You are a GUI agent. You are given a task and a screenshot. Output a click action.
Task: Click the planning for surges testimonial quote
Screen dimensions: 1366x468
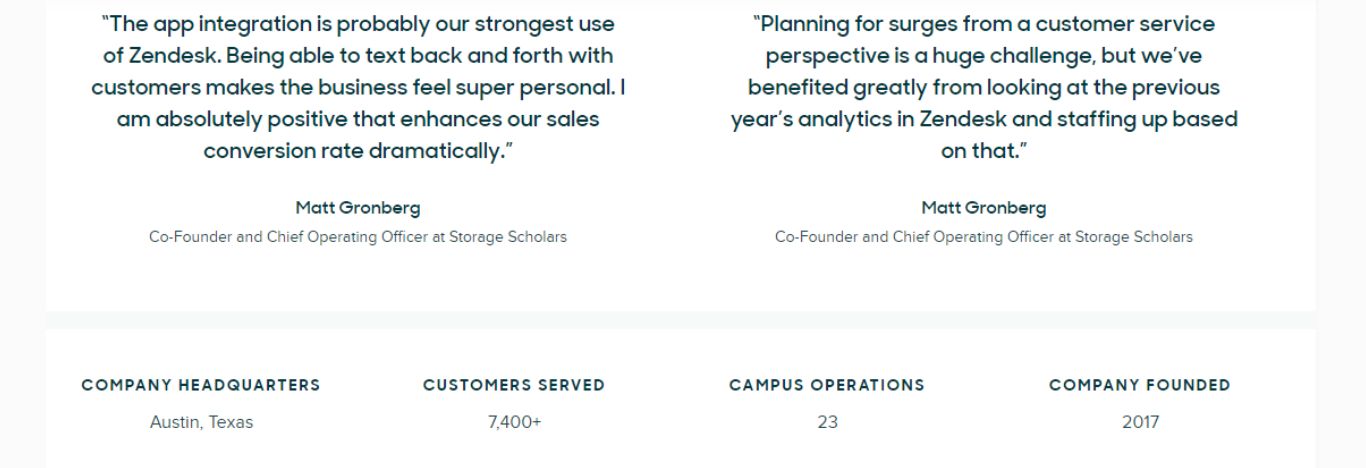[x=984, y=87]
